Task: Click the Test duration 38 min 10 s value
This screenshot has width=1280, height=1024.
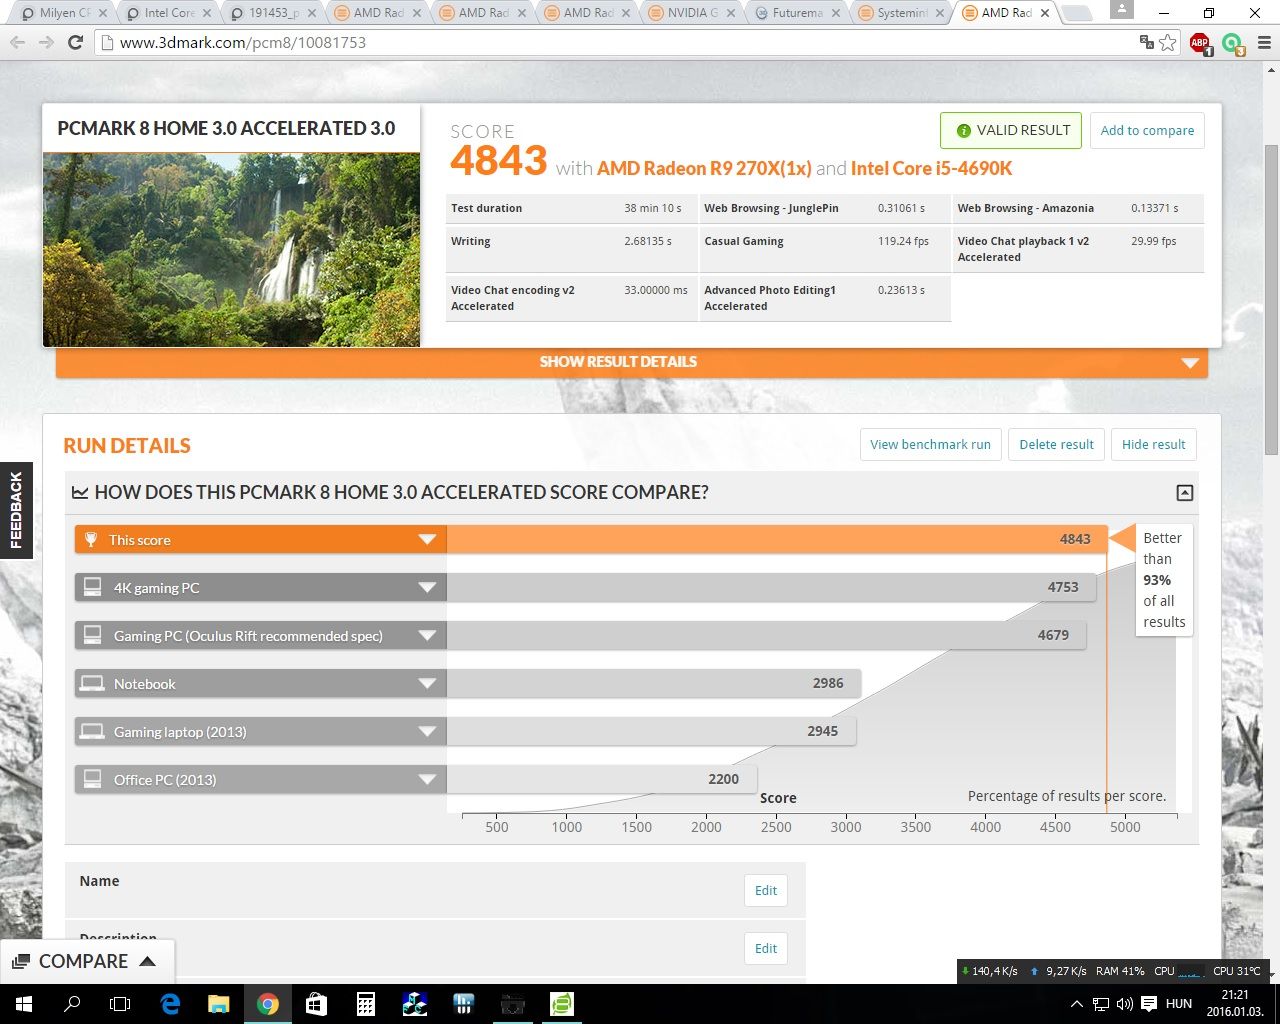Action: 652,208
